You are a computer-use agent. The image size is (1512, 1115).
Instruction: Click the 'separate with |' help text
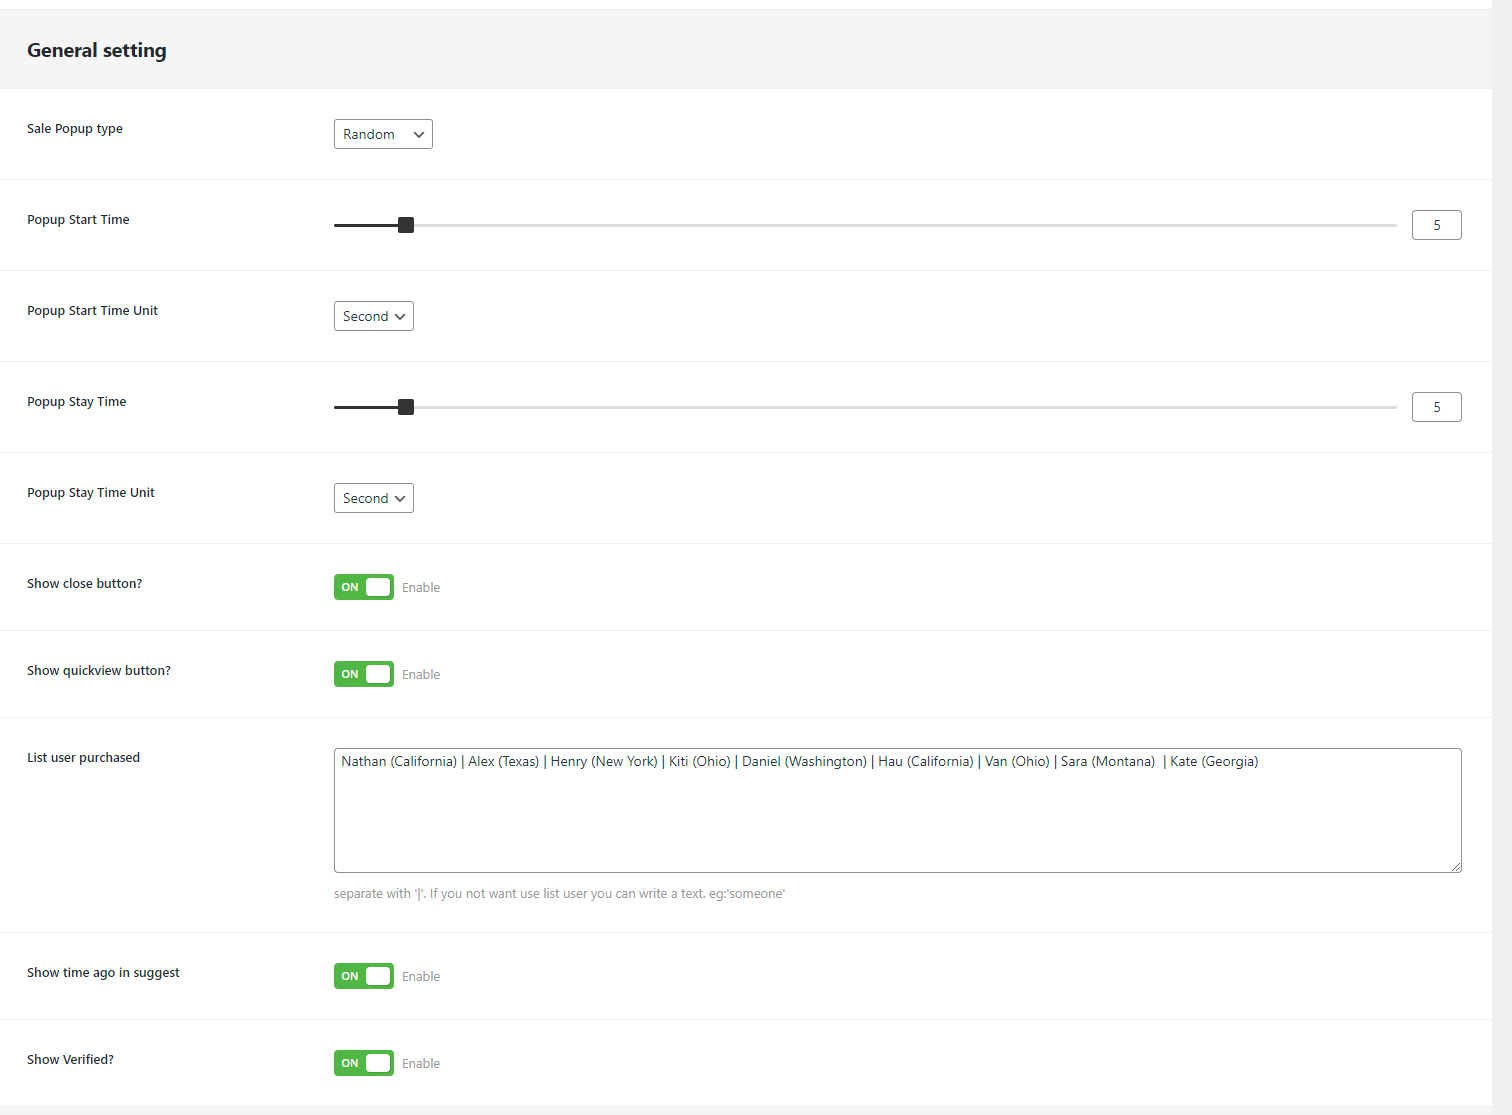click(560, 894)
